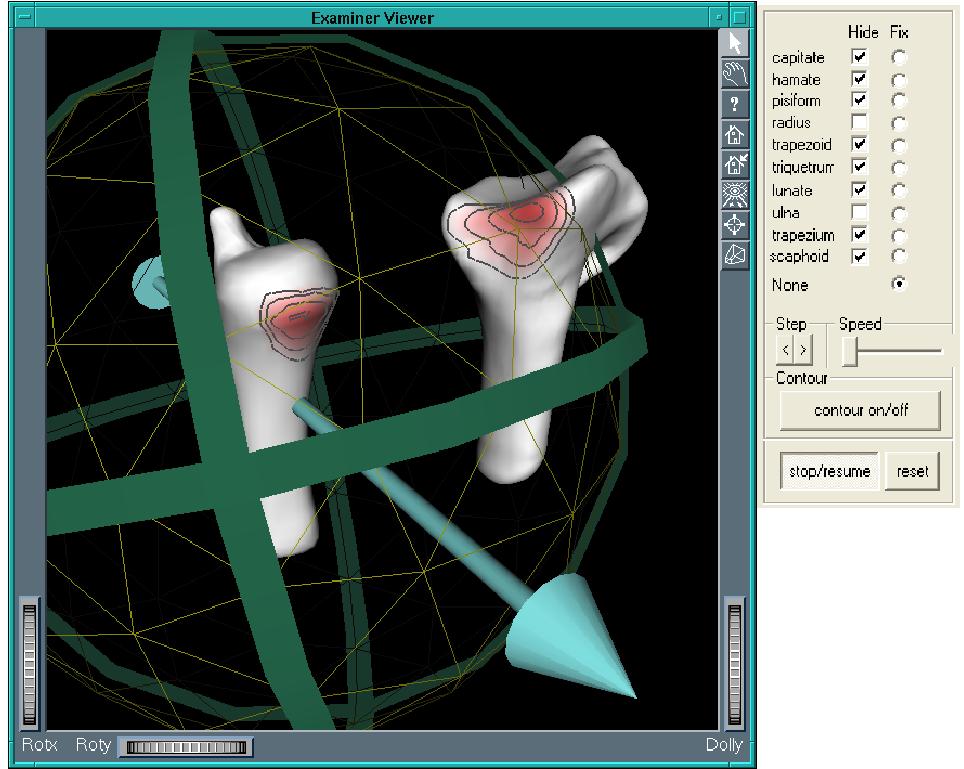Select Fix radio for hamate

[x=899, y=80]
